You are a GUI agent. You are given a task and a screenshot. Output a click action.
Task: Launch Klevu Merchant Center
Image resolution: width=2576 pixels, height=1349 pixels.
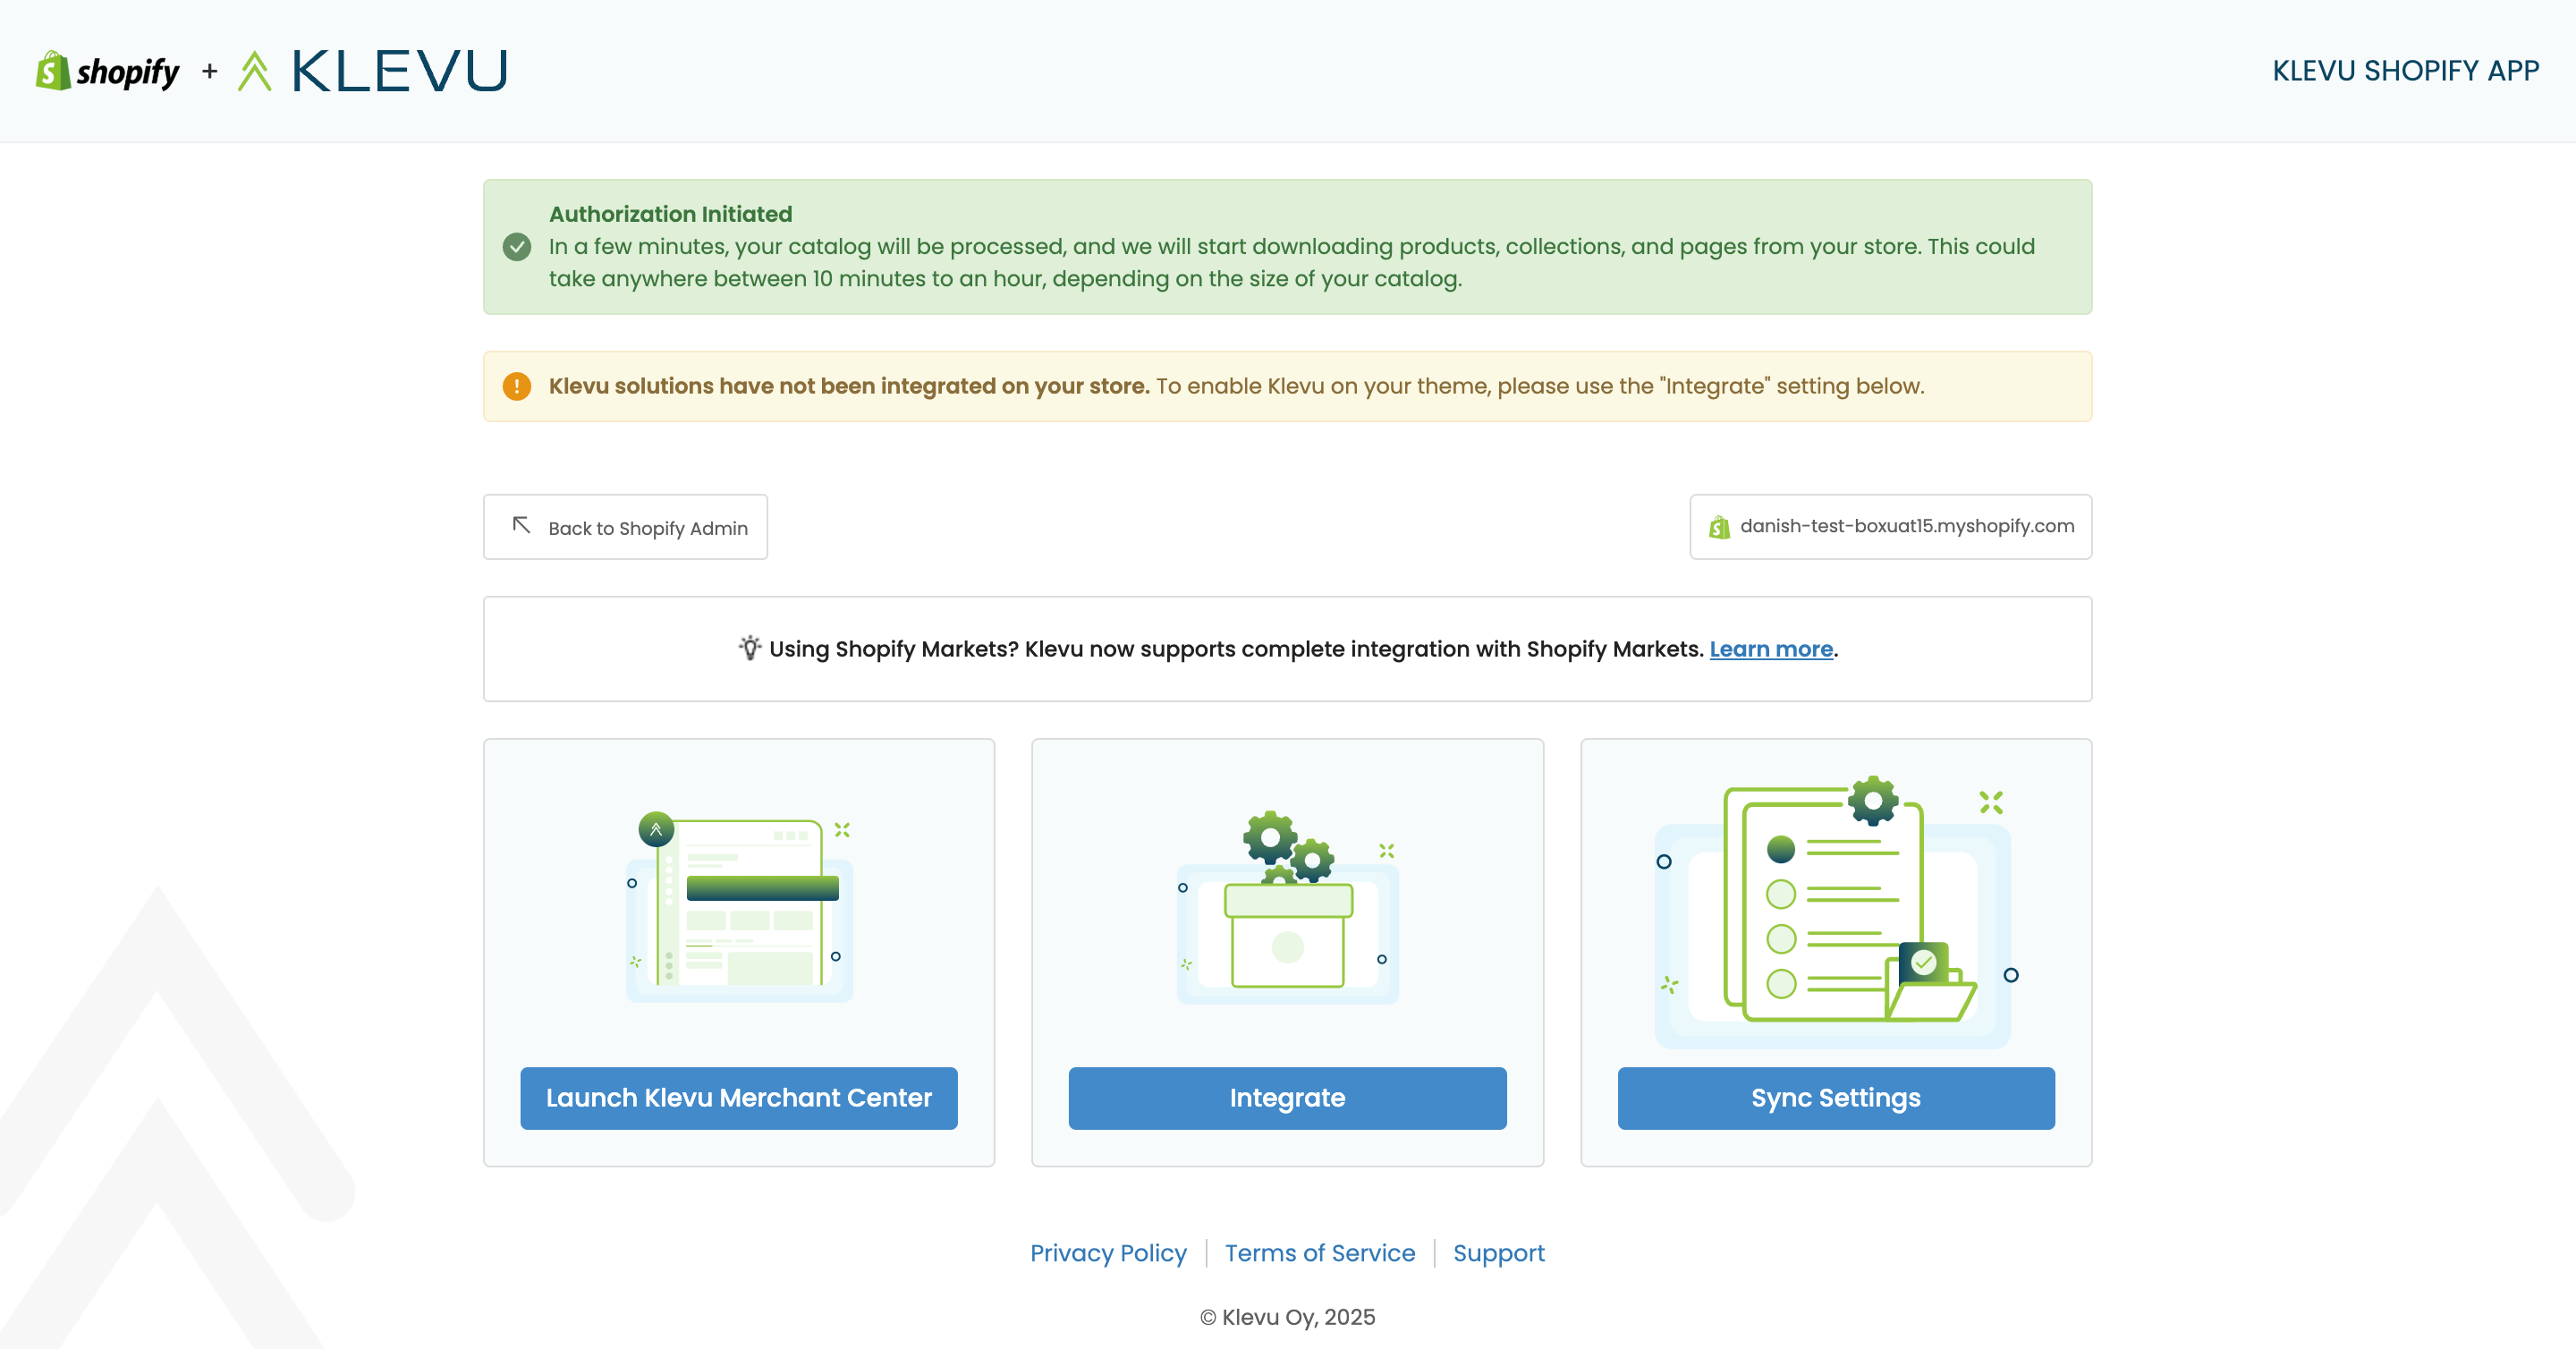pyautogui.click(x=739, y=1098)
